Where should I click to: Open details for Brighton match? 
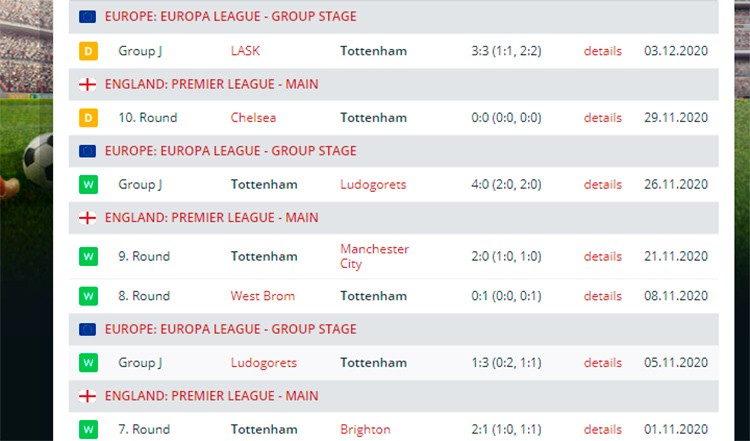603,430
